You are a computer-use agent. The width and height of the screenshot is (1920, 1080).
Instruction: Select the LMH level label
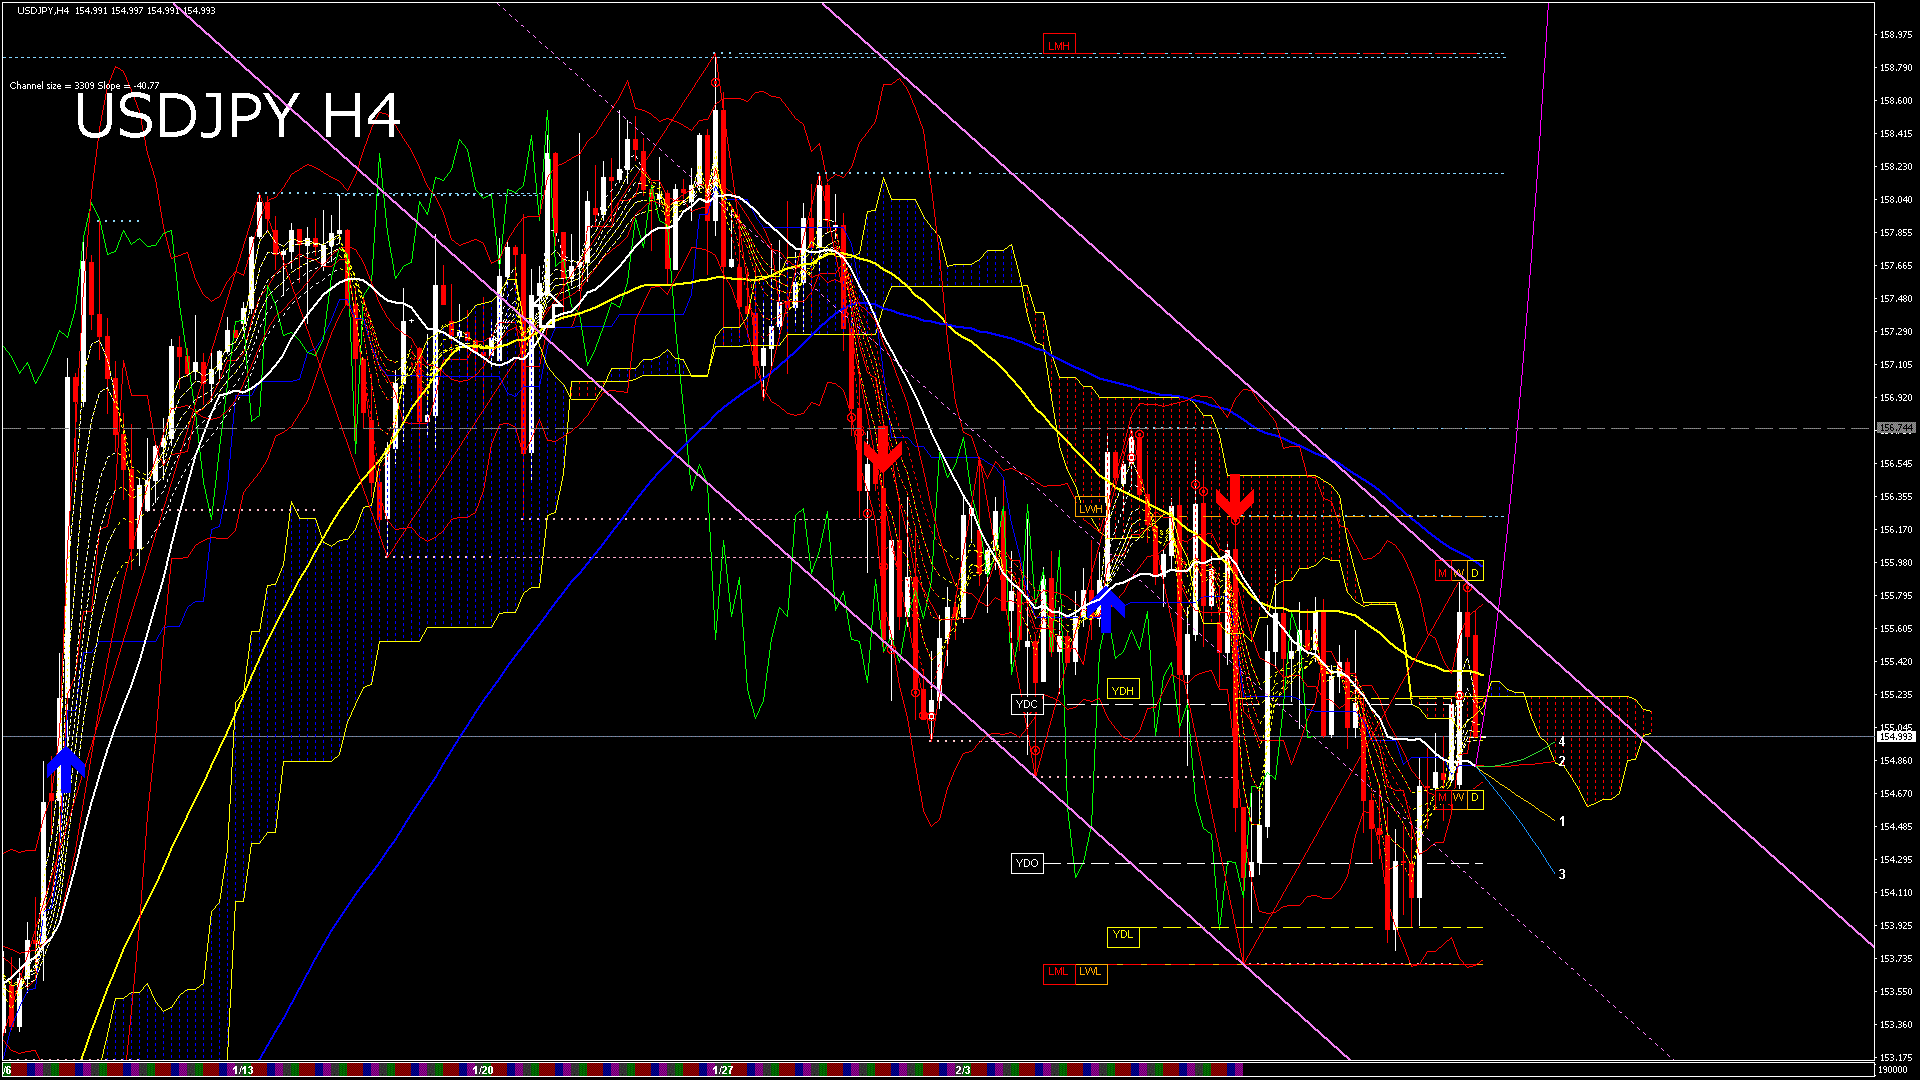[x=1059, y=45]
